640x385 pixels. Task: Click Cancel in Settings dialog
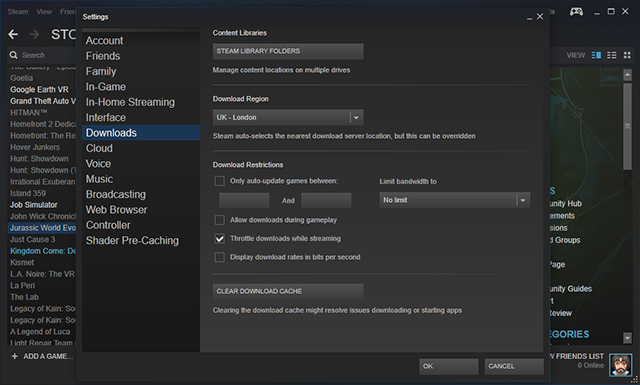pyautogui.click(x=514, y=366)
